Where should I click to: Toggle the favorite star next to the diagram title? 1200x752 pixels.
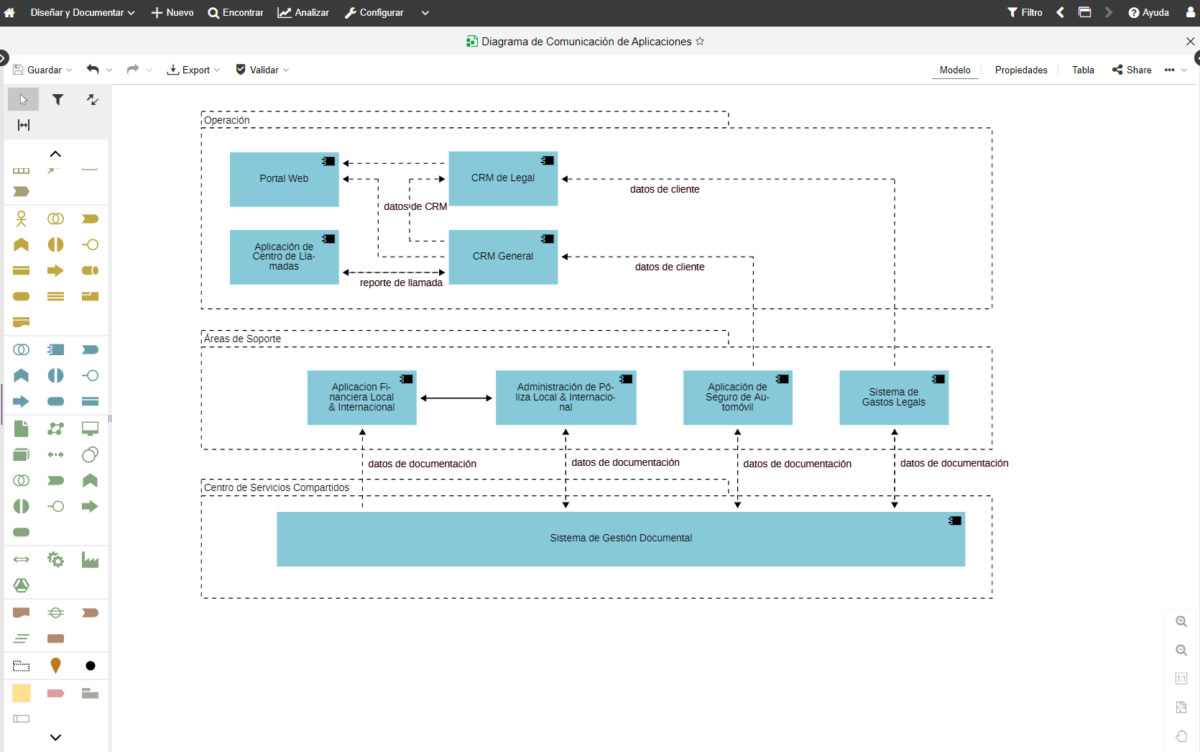point(700,41)
